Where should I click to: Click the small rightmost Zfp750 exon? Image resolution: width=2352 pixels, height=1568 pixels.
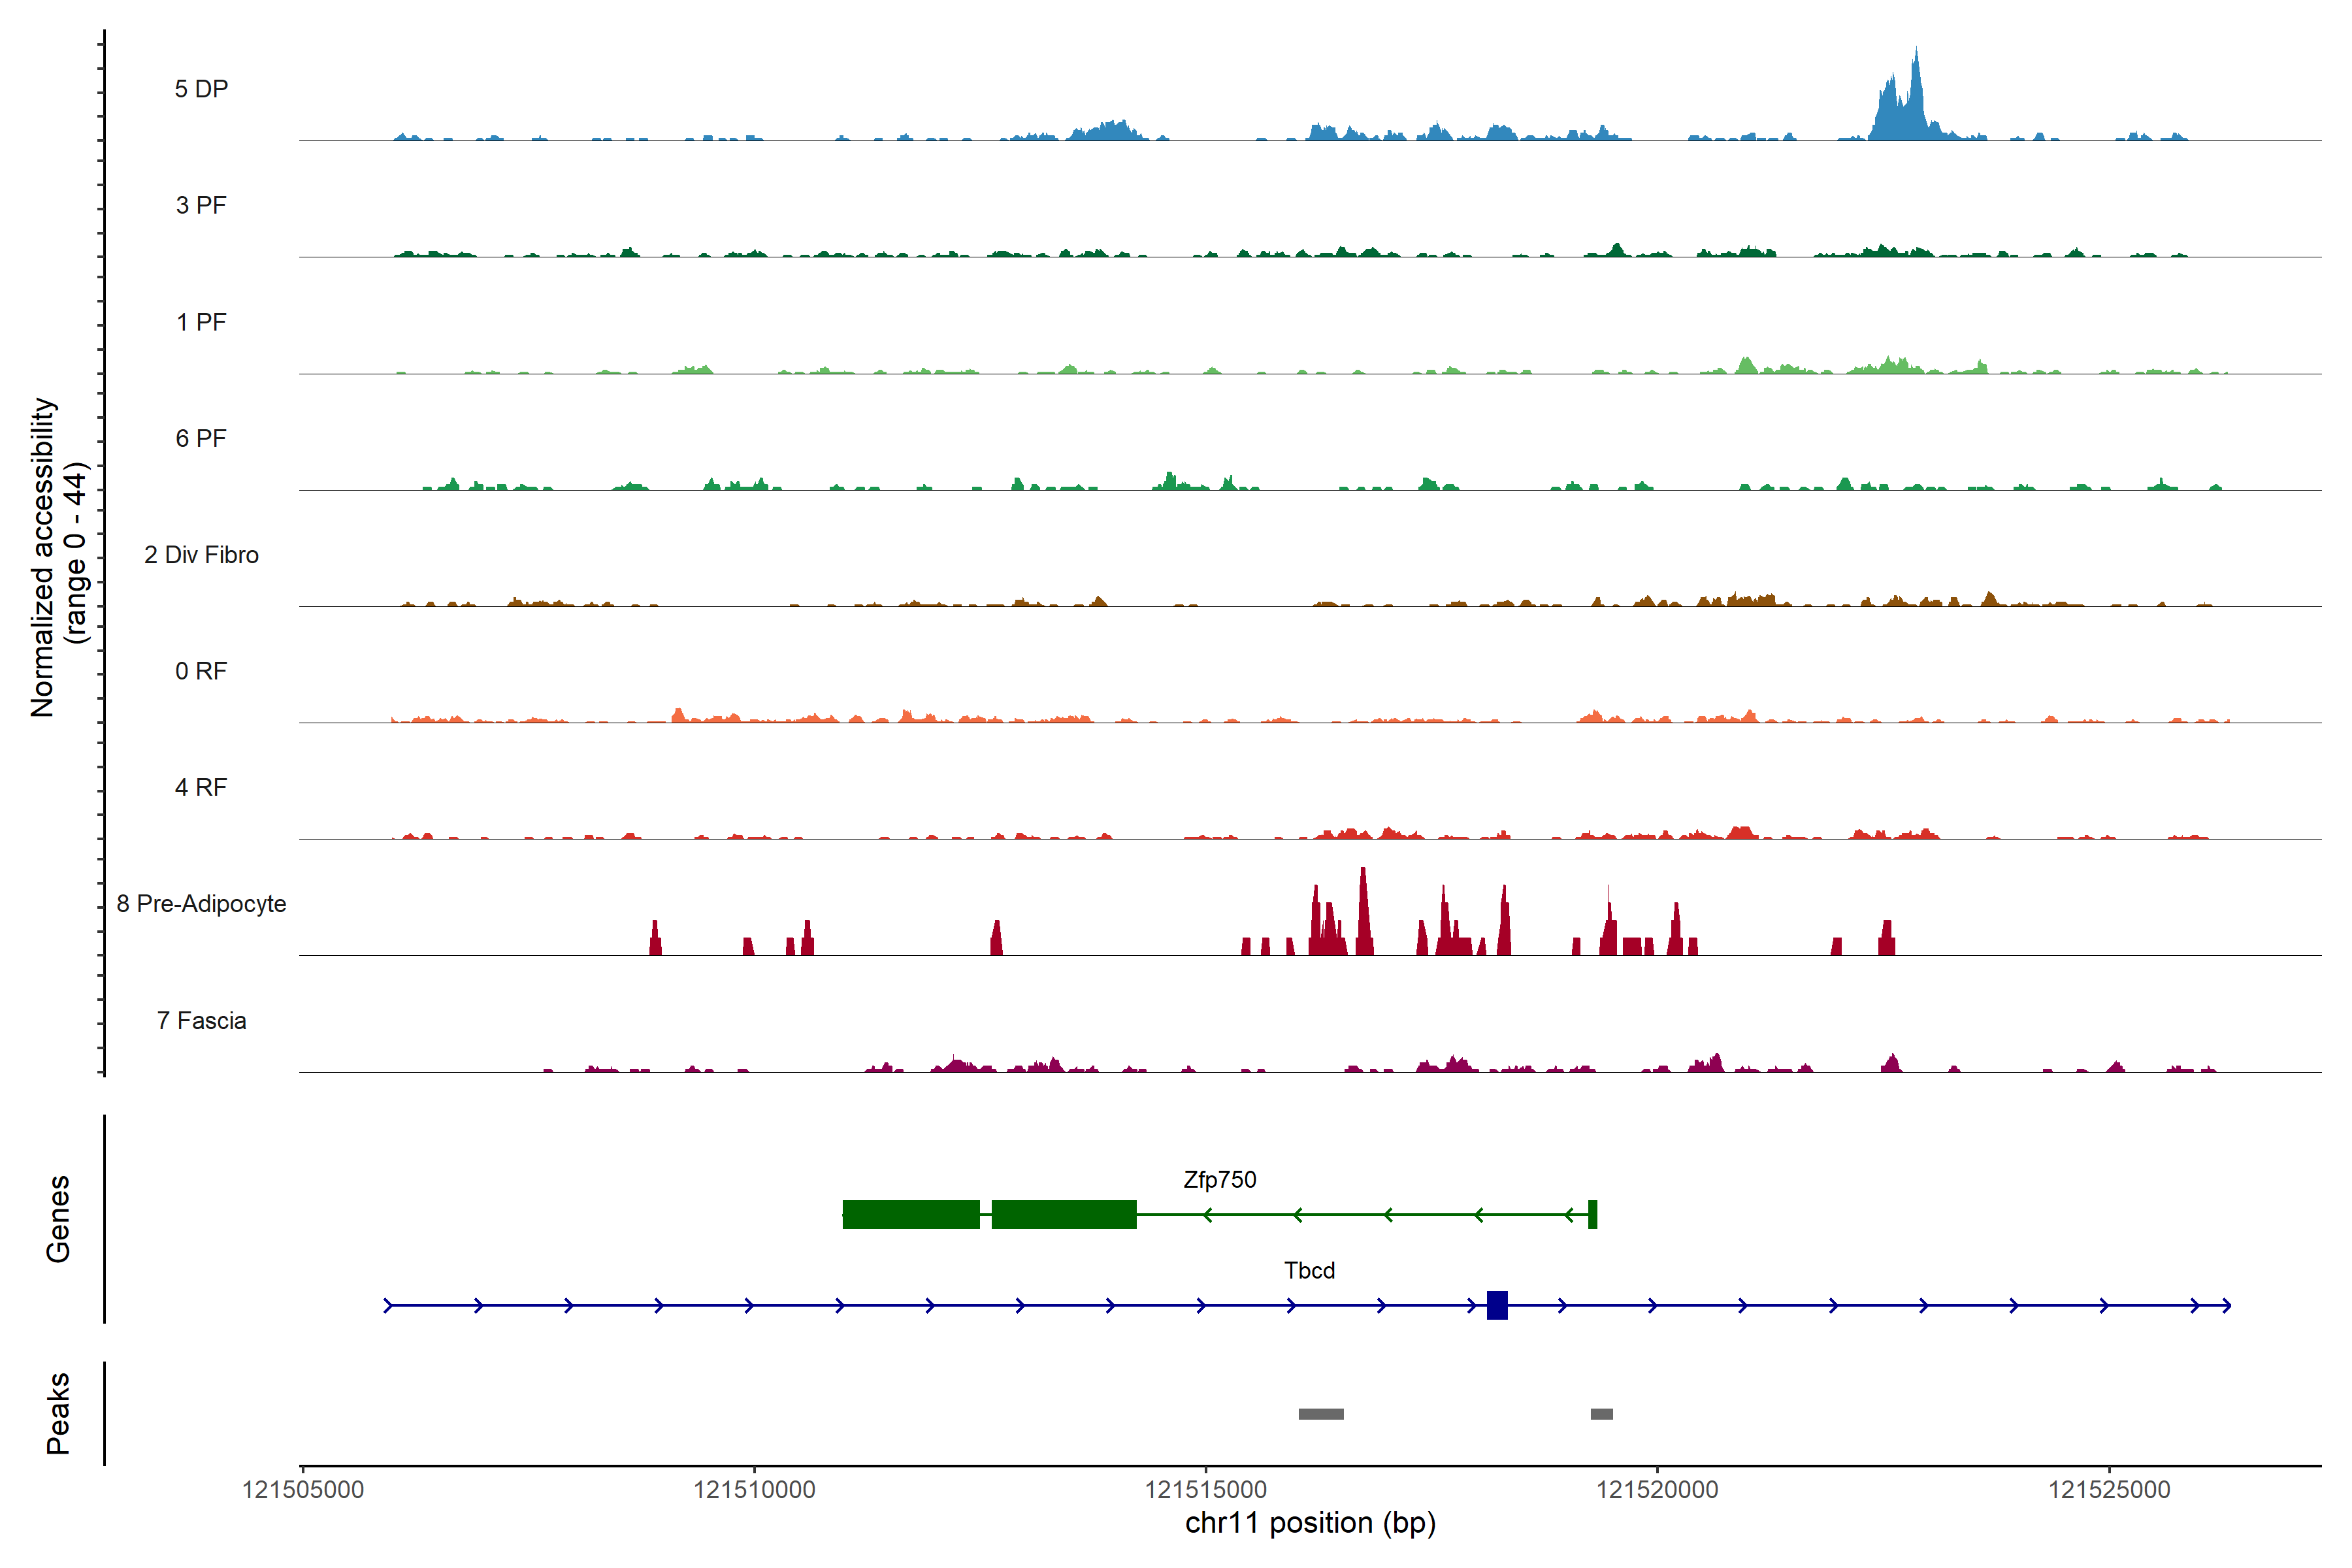click(1593, 1214)
